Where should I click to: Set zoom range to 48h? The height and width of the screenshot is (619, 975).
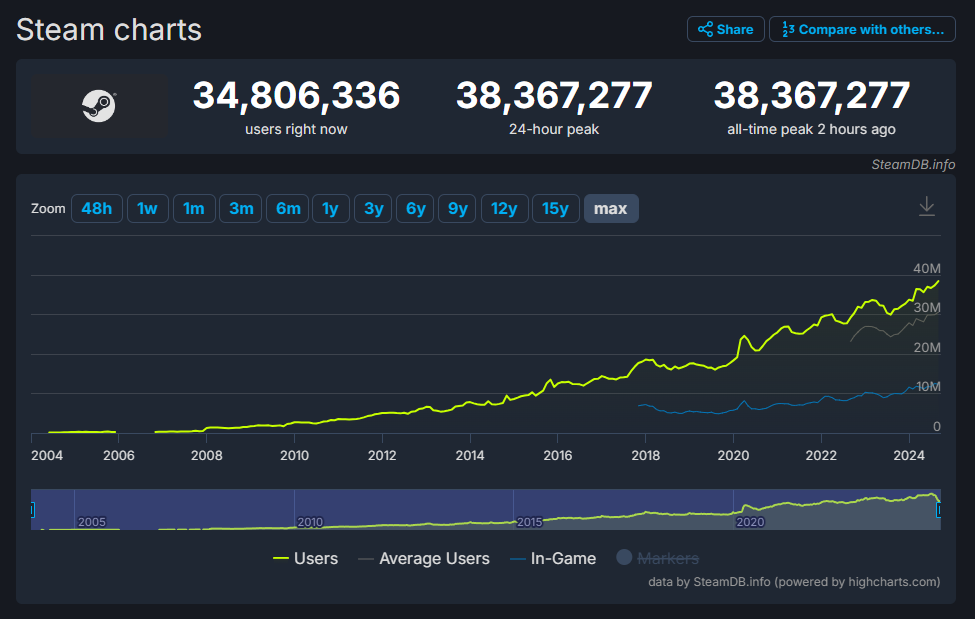click(97, 208)
